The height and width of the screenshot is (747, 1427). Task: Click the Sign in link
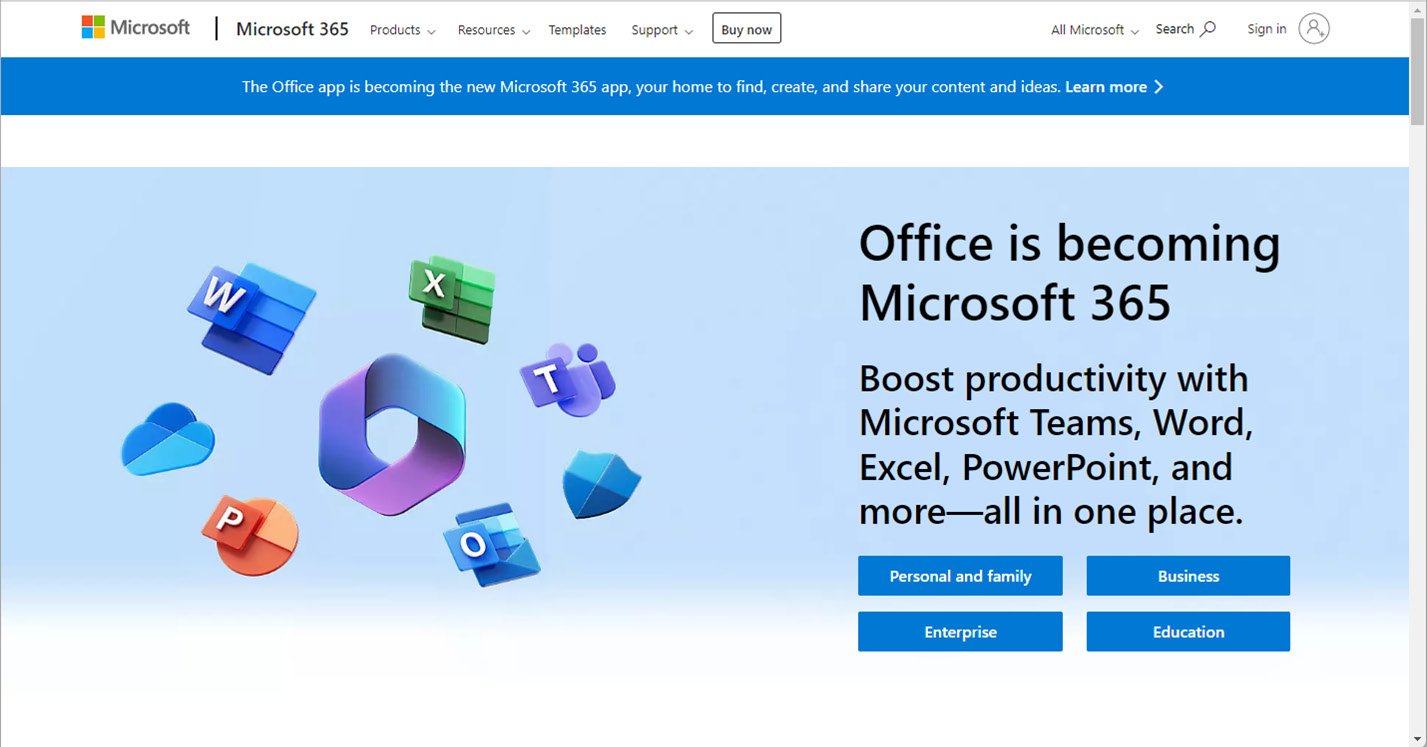tap(1266, 29)
